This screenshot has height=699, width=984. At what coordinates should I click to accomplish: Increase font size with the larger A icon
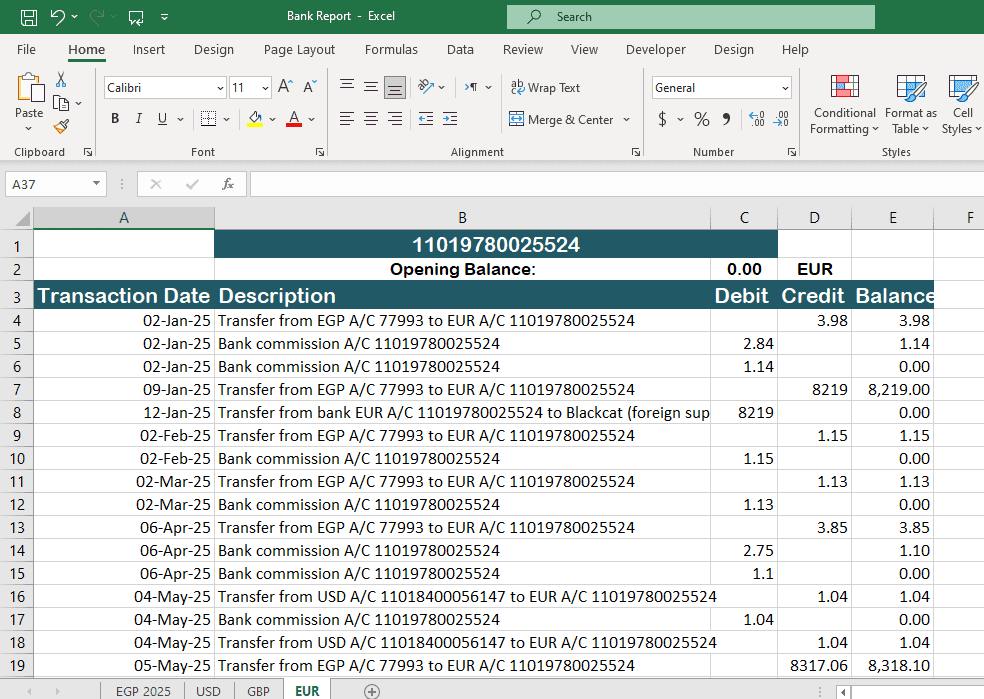click(x=285, y=88)
